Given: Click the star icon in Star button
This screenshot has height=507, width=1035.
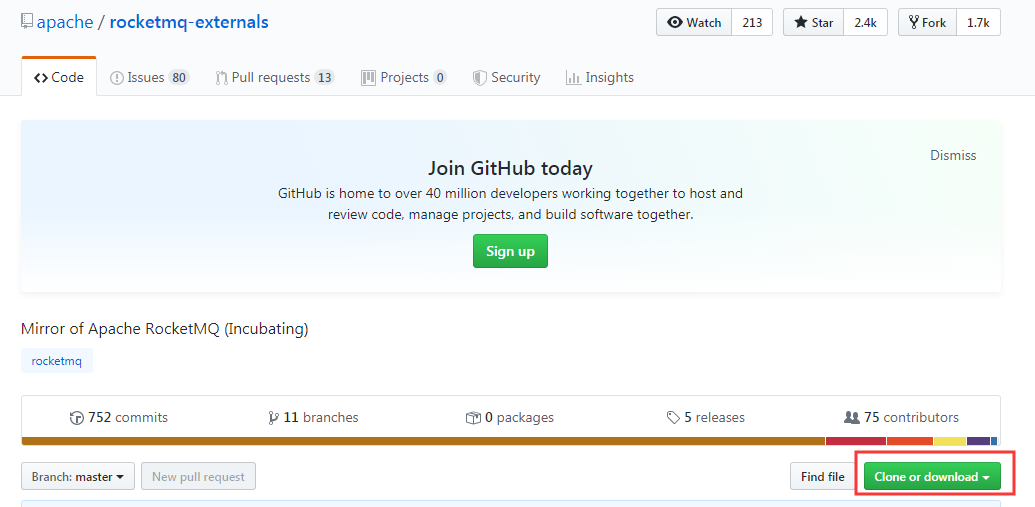Looking at the screenshot, I should [x=801, y=22].
